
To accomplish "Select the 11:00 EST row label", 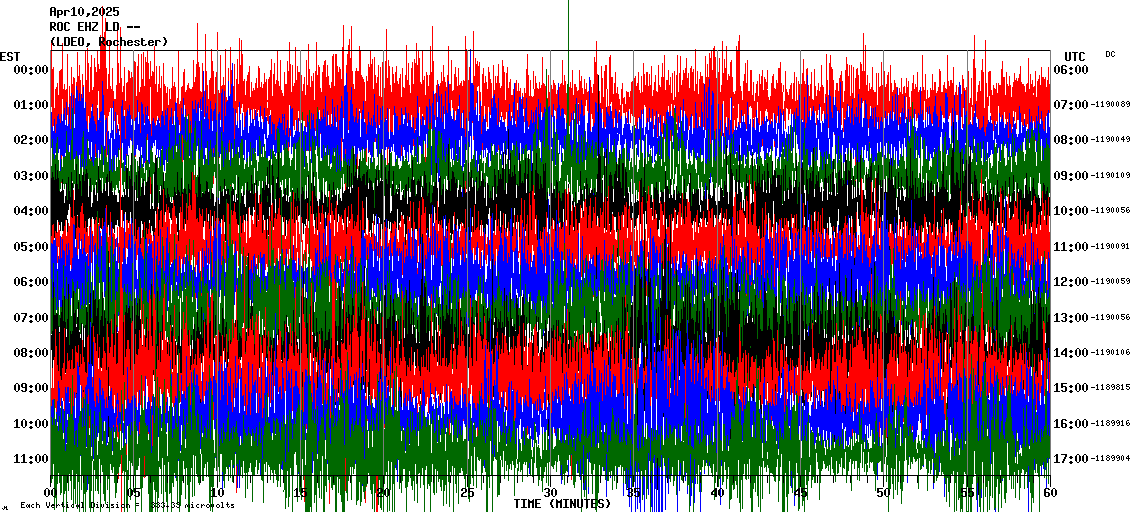I will pyautogui.click(x=30, y=459).
